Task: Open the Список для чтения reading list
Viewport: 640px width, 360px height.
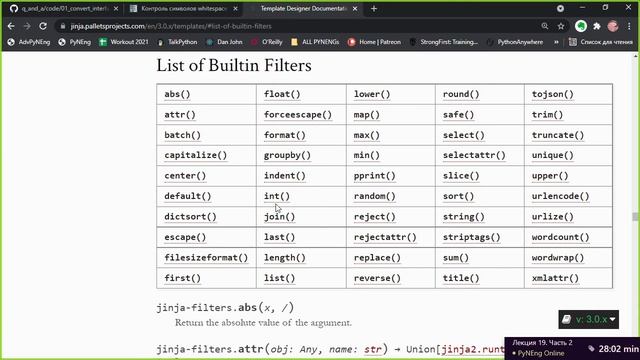Action: coord(601,42)
